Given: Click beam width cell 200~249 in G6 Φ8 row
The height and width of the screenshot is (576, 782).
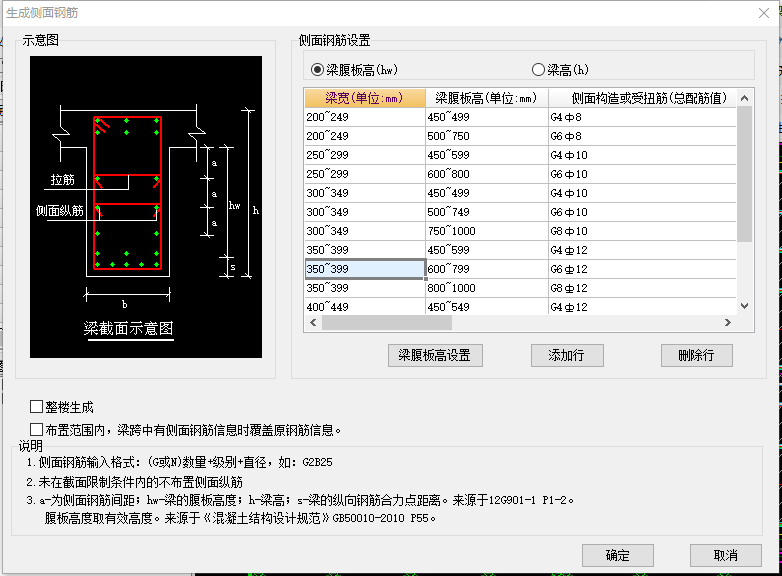Looking at the screenshot, I should [x=365, y=136].
